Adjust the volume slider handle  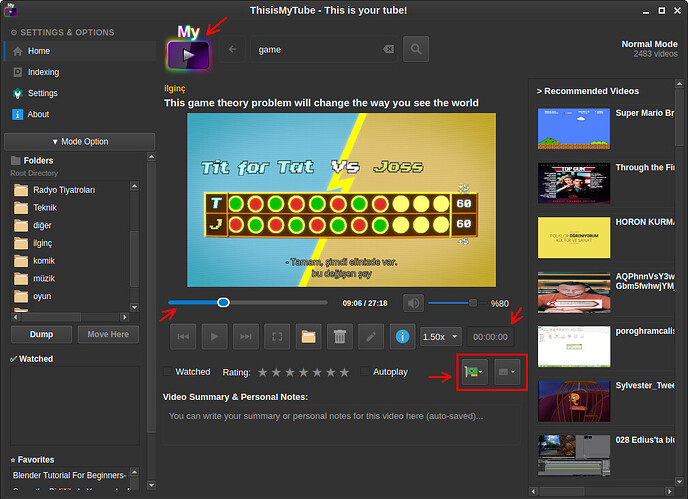(473, 303)
